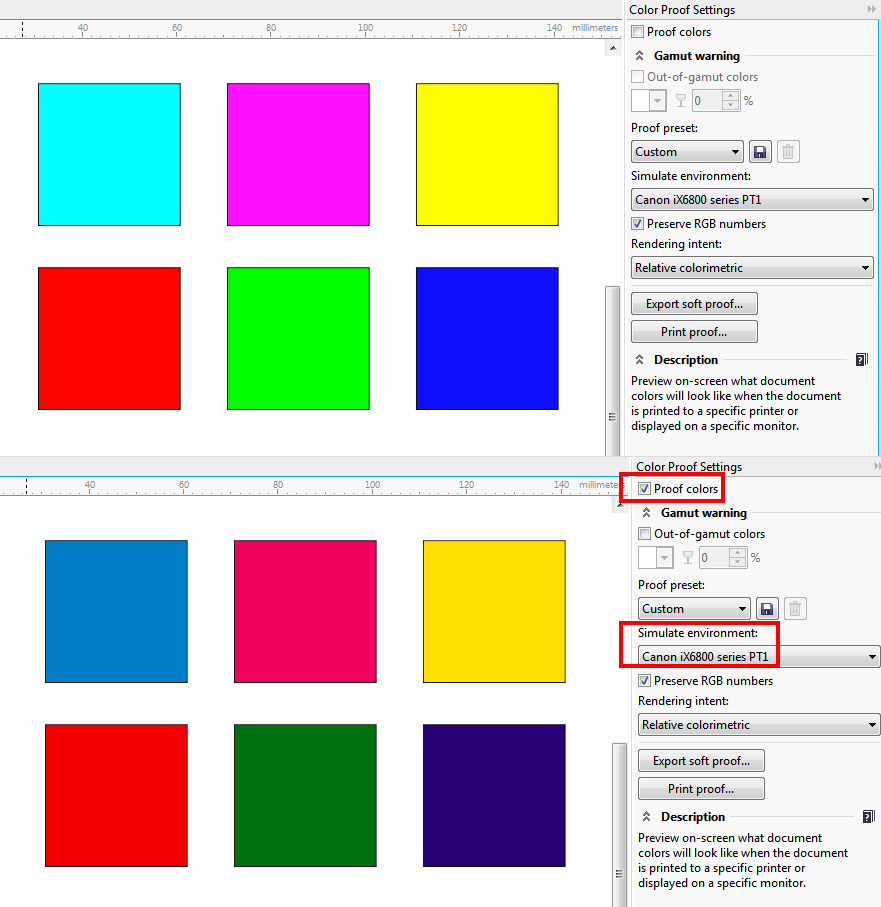Collapse the upper Color Proof Settings docker arrows
881x907 pixels.
coord(871,10)
